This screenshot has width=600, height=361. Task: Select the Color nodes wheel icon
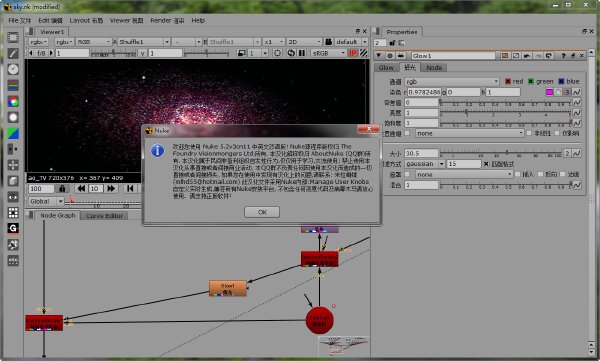pos(13,101)
